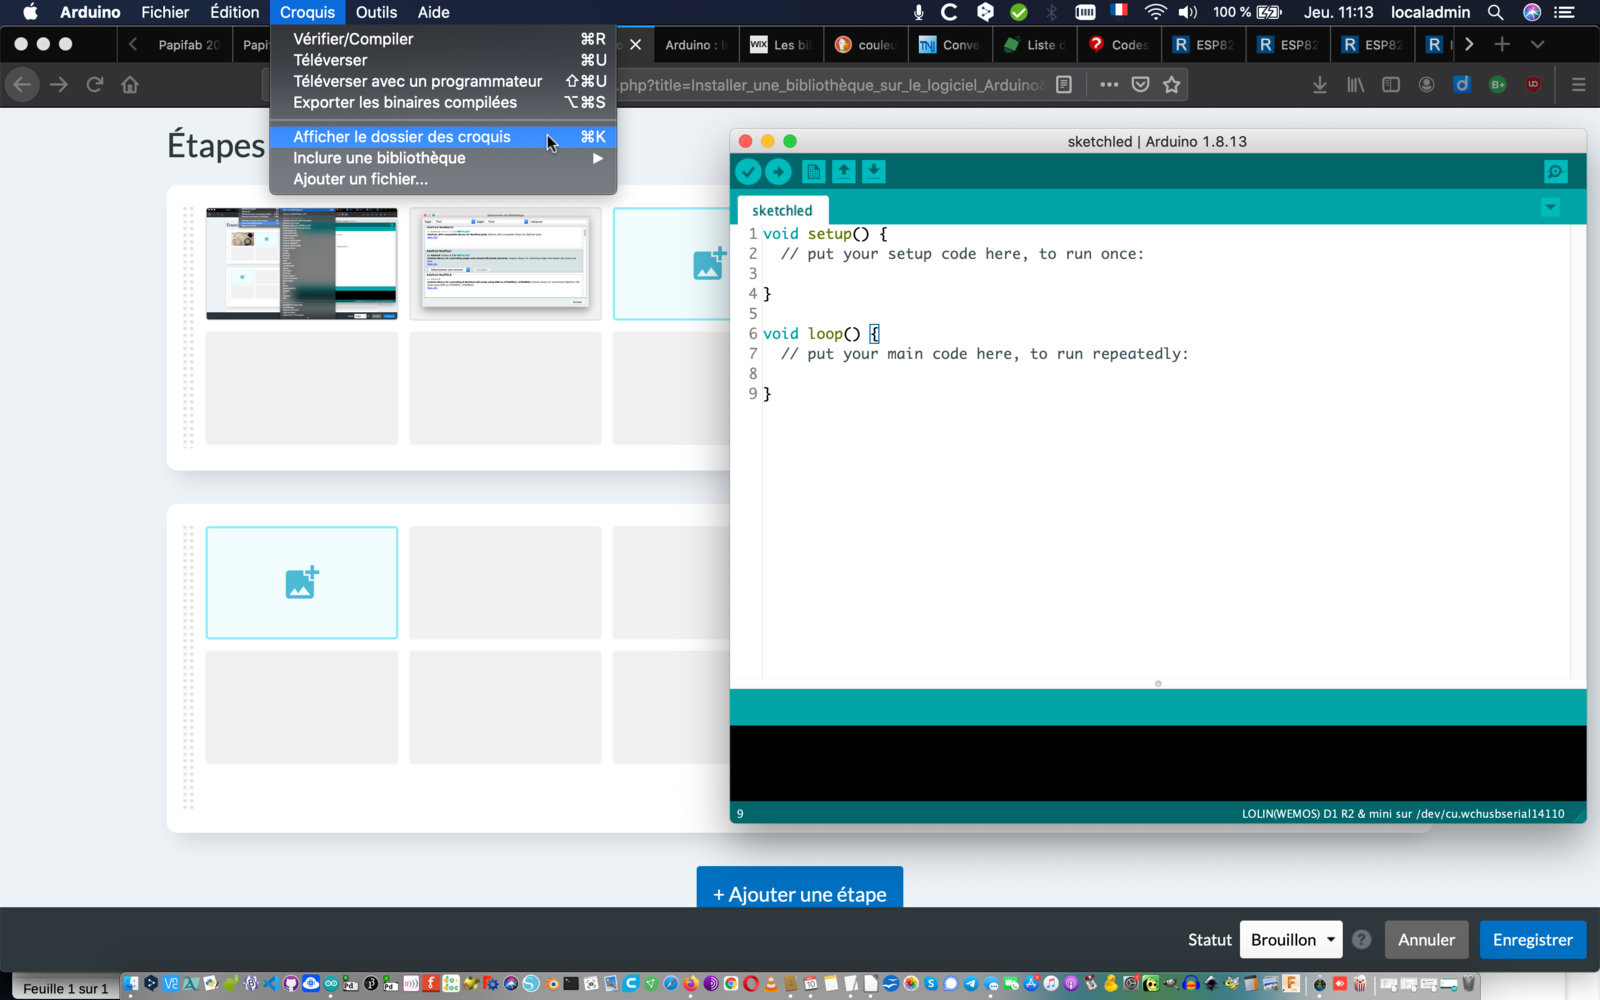Image resolution: width=1600 pixels, height=1000 pixels.
Task: Open the Serial Monitor icon
Action: tap(1555, 171)
